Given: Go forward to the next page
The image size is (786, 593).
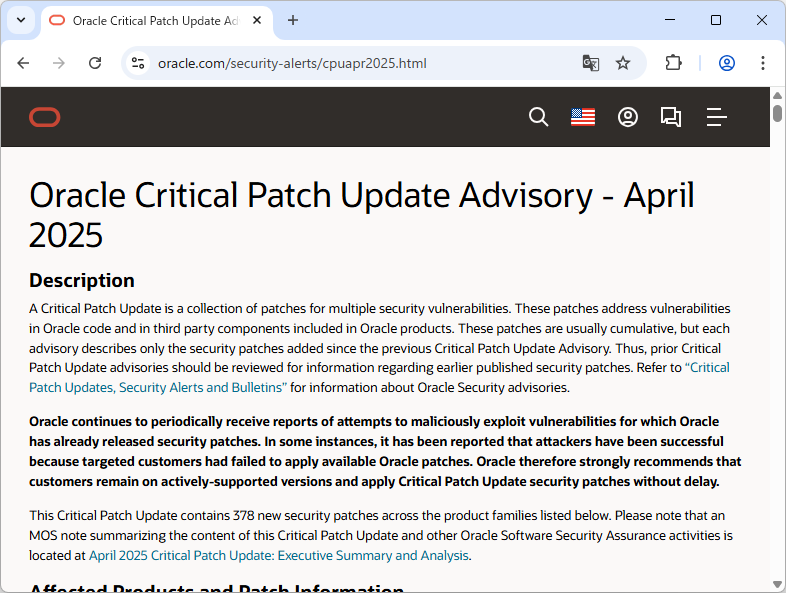Looking at the screenshot, I should click(x=59, y=63).
